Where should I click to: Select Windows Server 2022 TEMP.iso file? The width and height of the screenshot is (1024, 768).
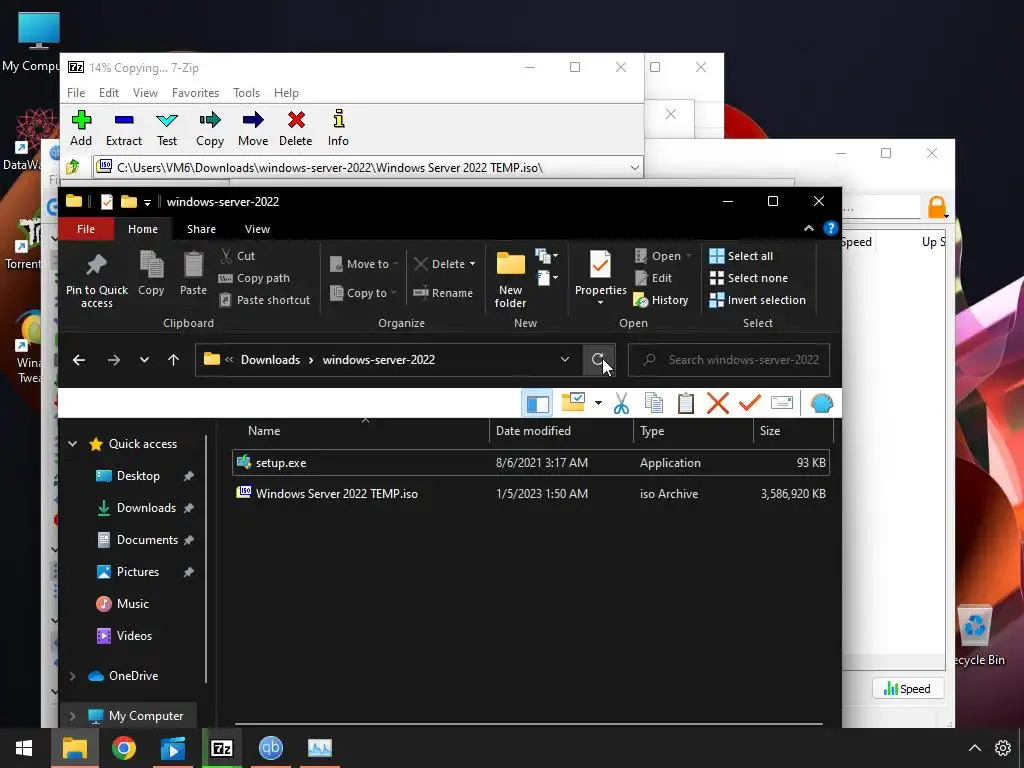[531, 494]
